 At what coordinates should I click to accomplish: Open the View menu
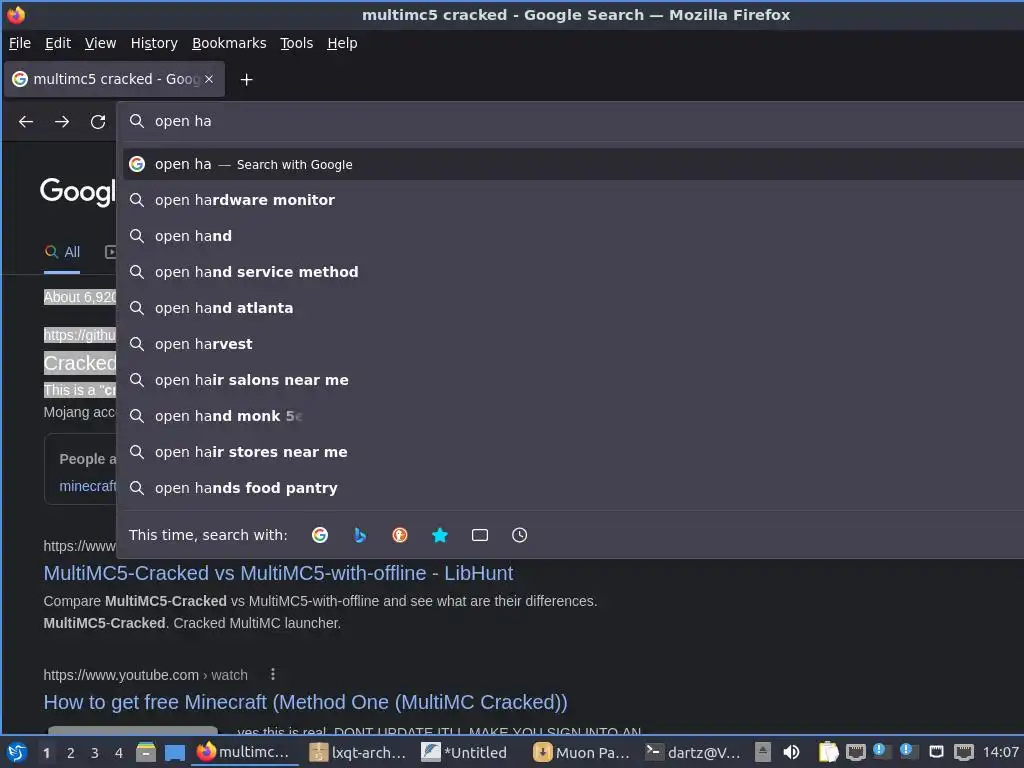(101, 43)
